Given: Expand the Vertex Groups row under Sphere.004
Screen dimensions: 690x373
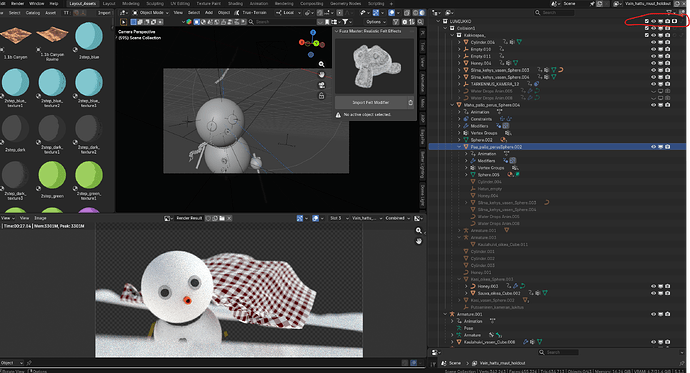Looking at the screenshot, I should coord(459,133).
